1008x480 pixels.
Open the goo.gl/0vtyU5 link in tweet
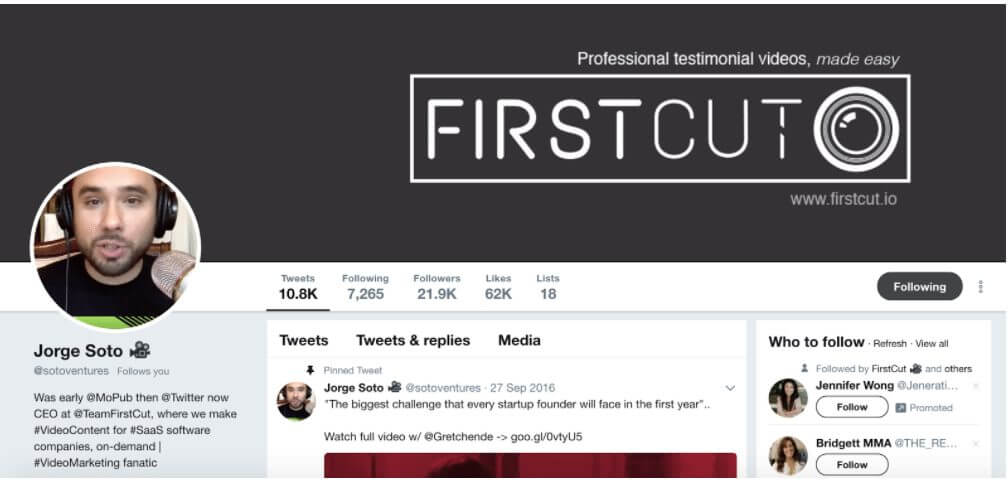click(x=546, y=437)
